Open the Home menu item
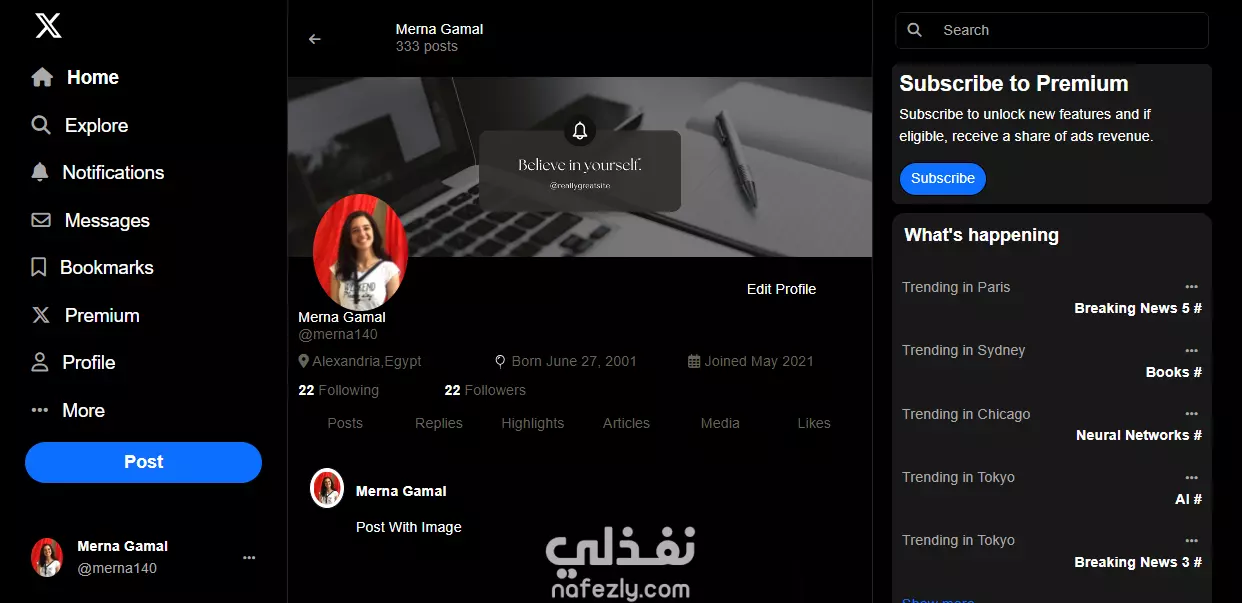 click(93, 77)
